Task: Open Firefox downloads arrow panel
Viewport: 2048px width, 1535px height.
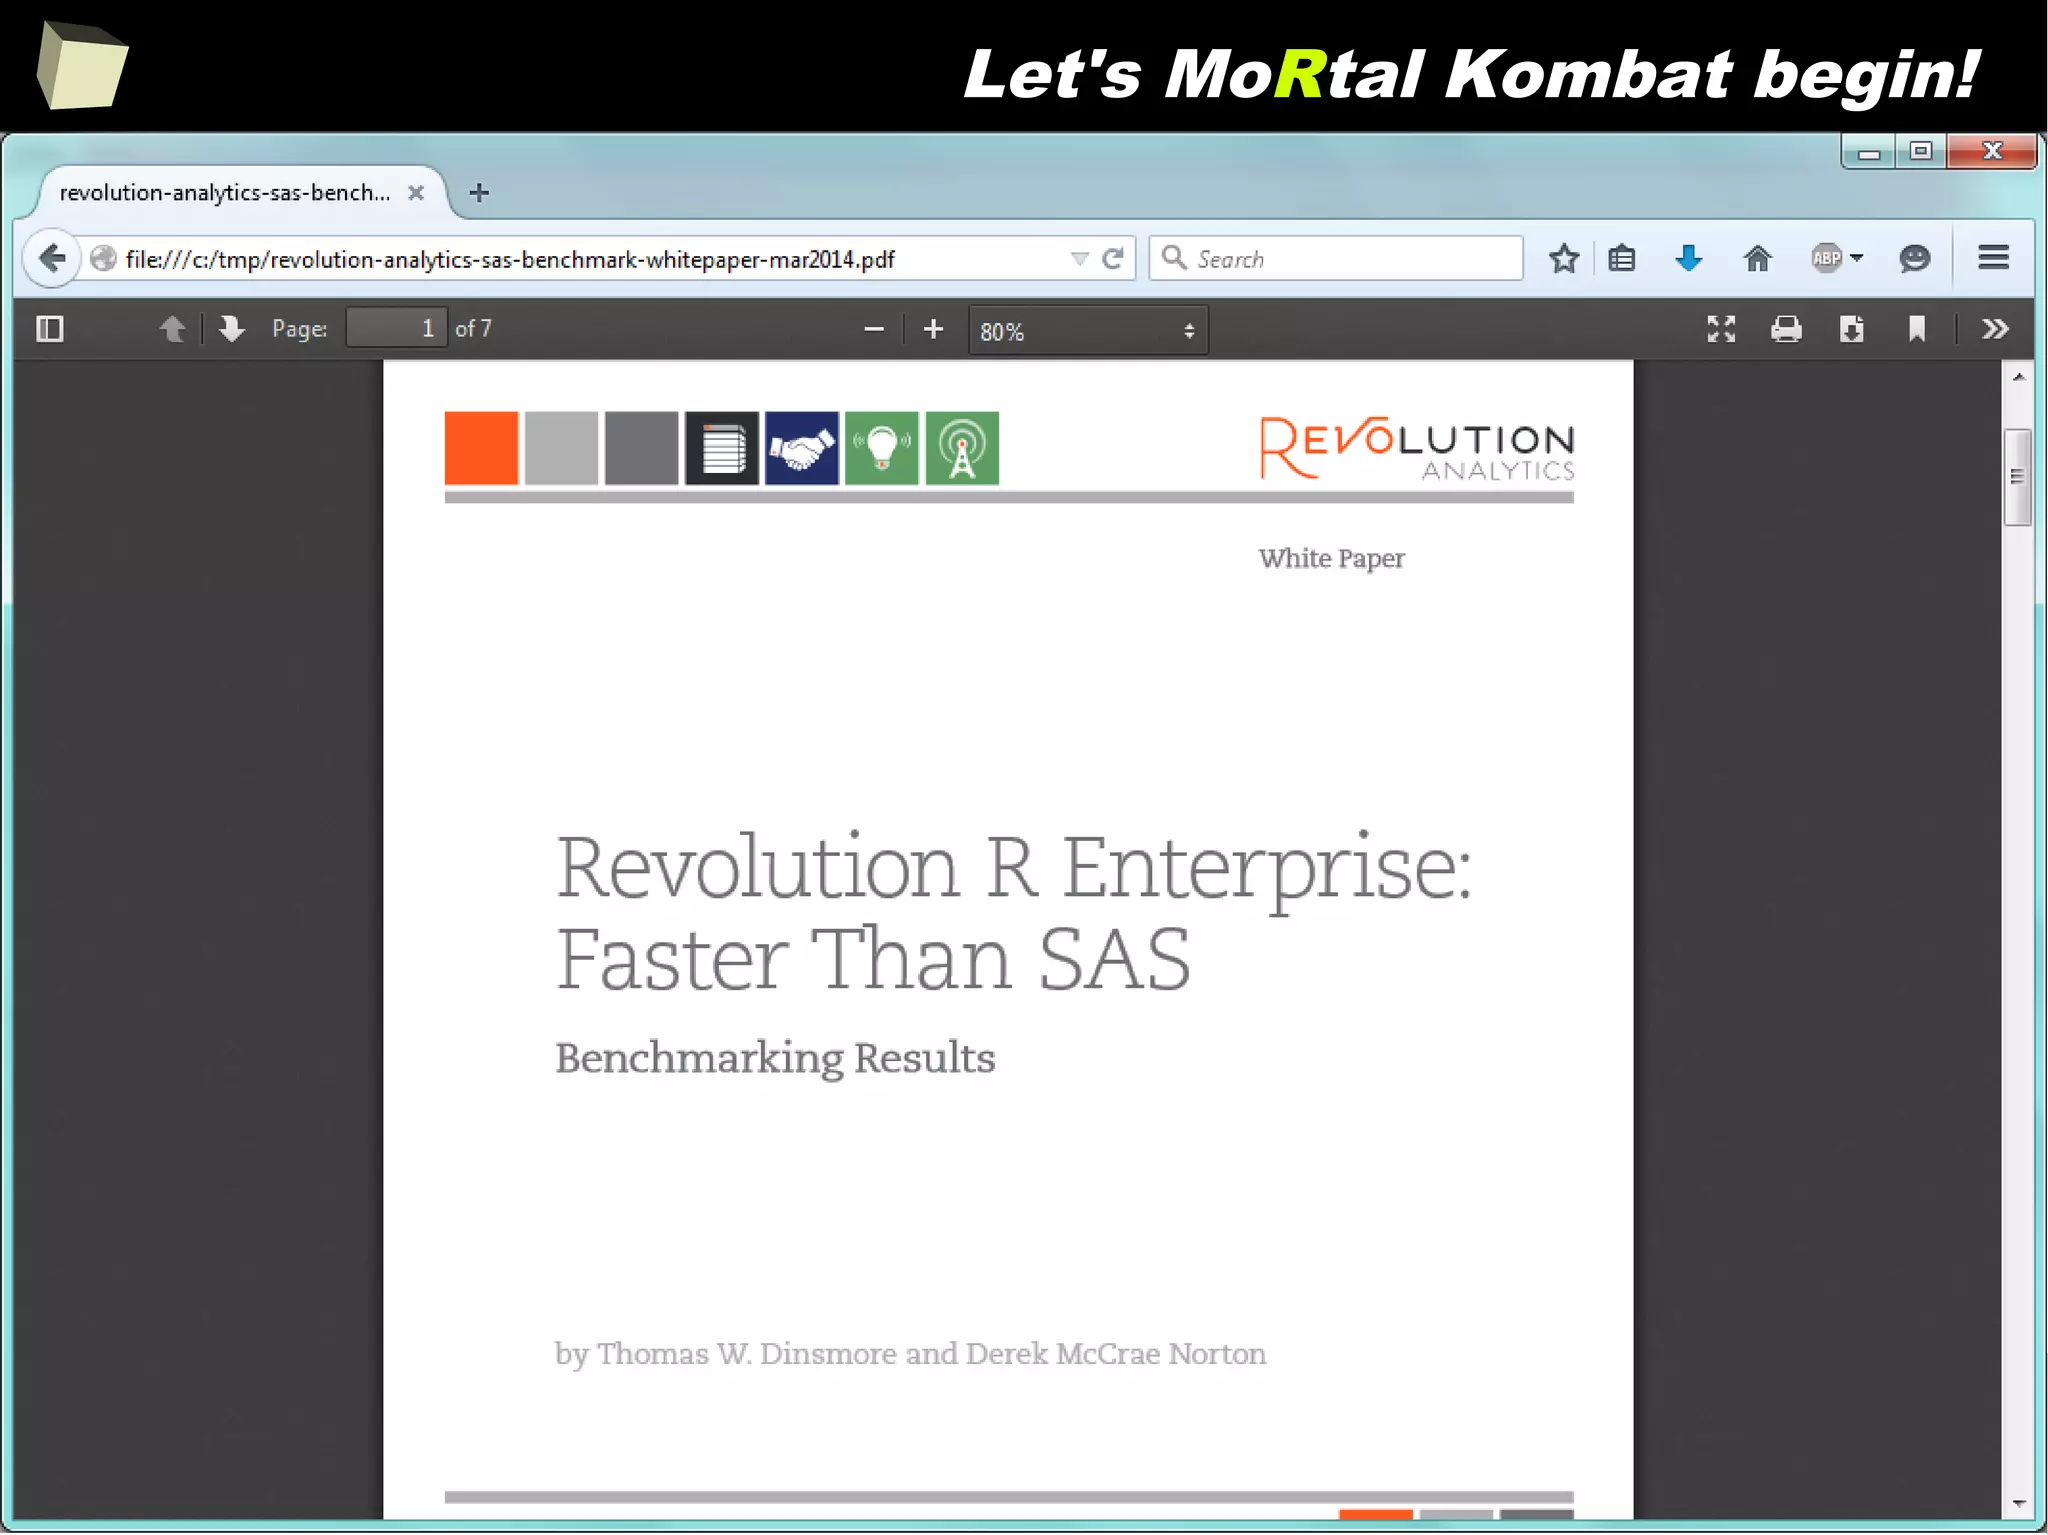Action: pos(1688,259)
